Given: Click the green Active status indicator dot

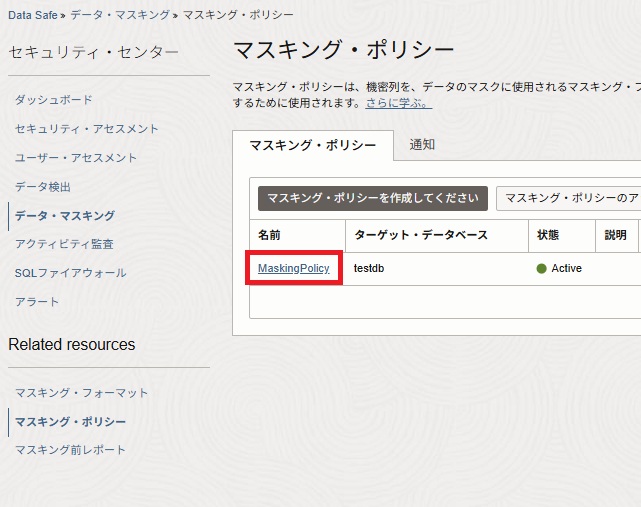Looking at the screenshot, I should (541, 269).
